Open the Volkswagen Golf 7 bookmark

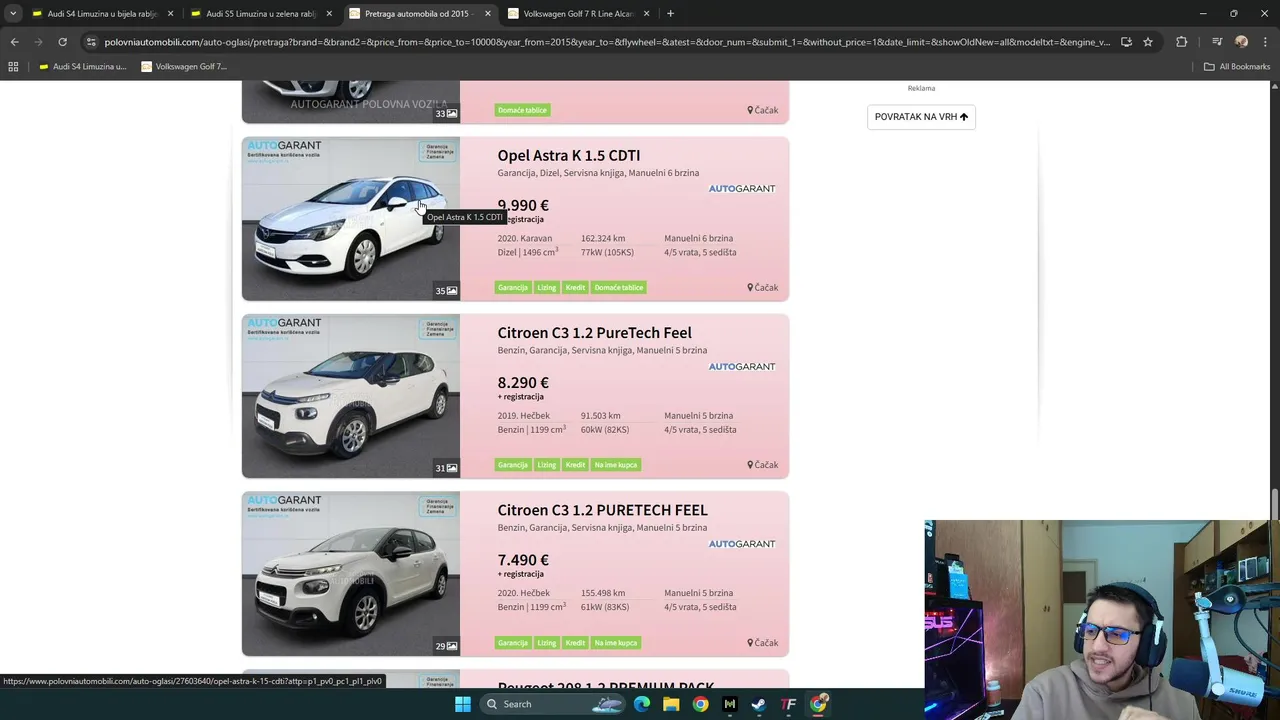coord(184,67)
